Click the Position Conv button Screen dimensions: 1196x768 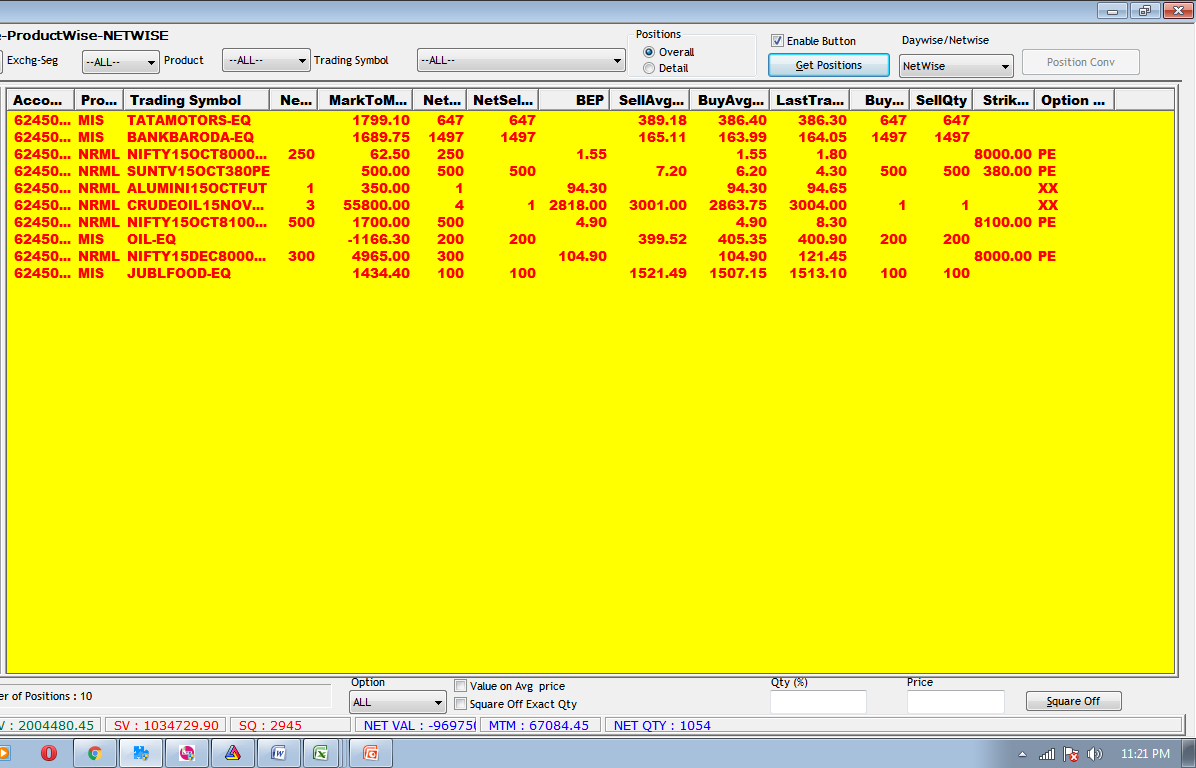[x=1080, y=62]
